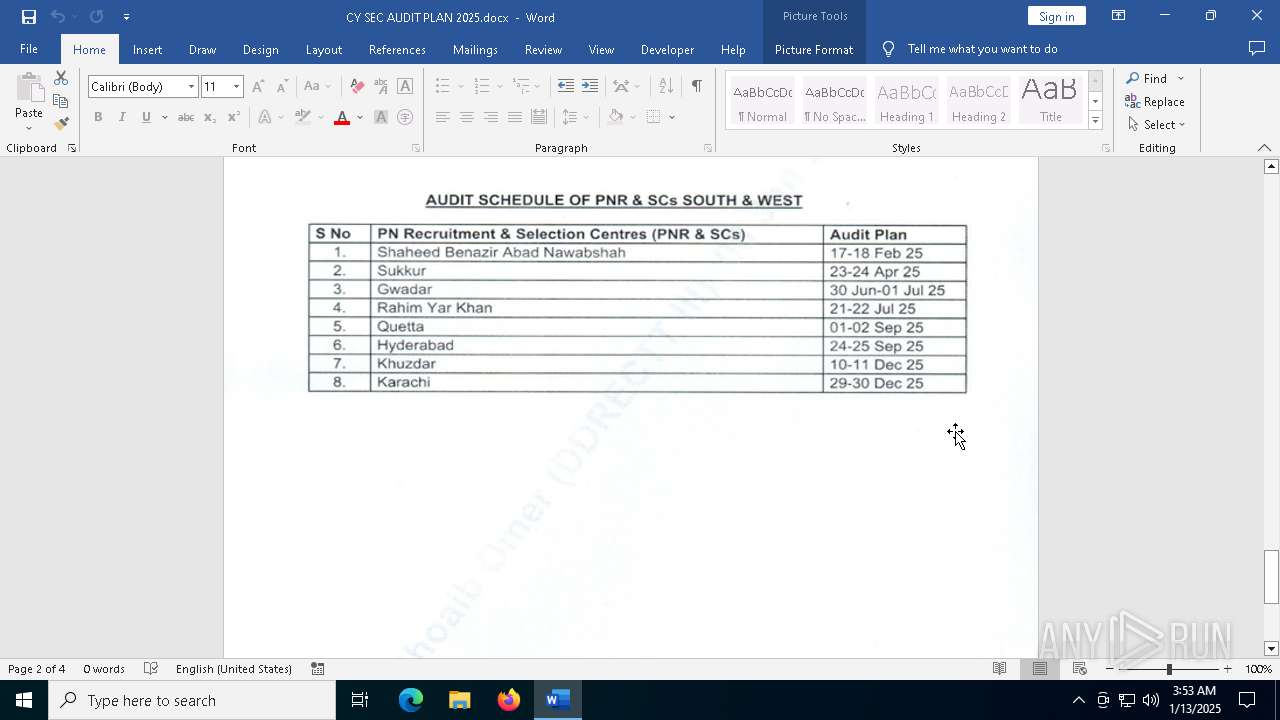Center align the text

(467, 117)
